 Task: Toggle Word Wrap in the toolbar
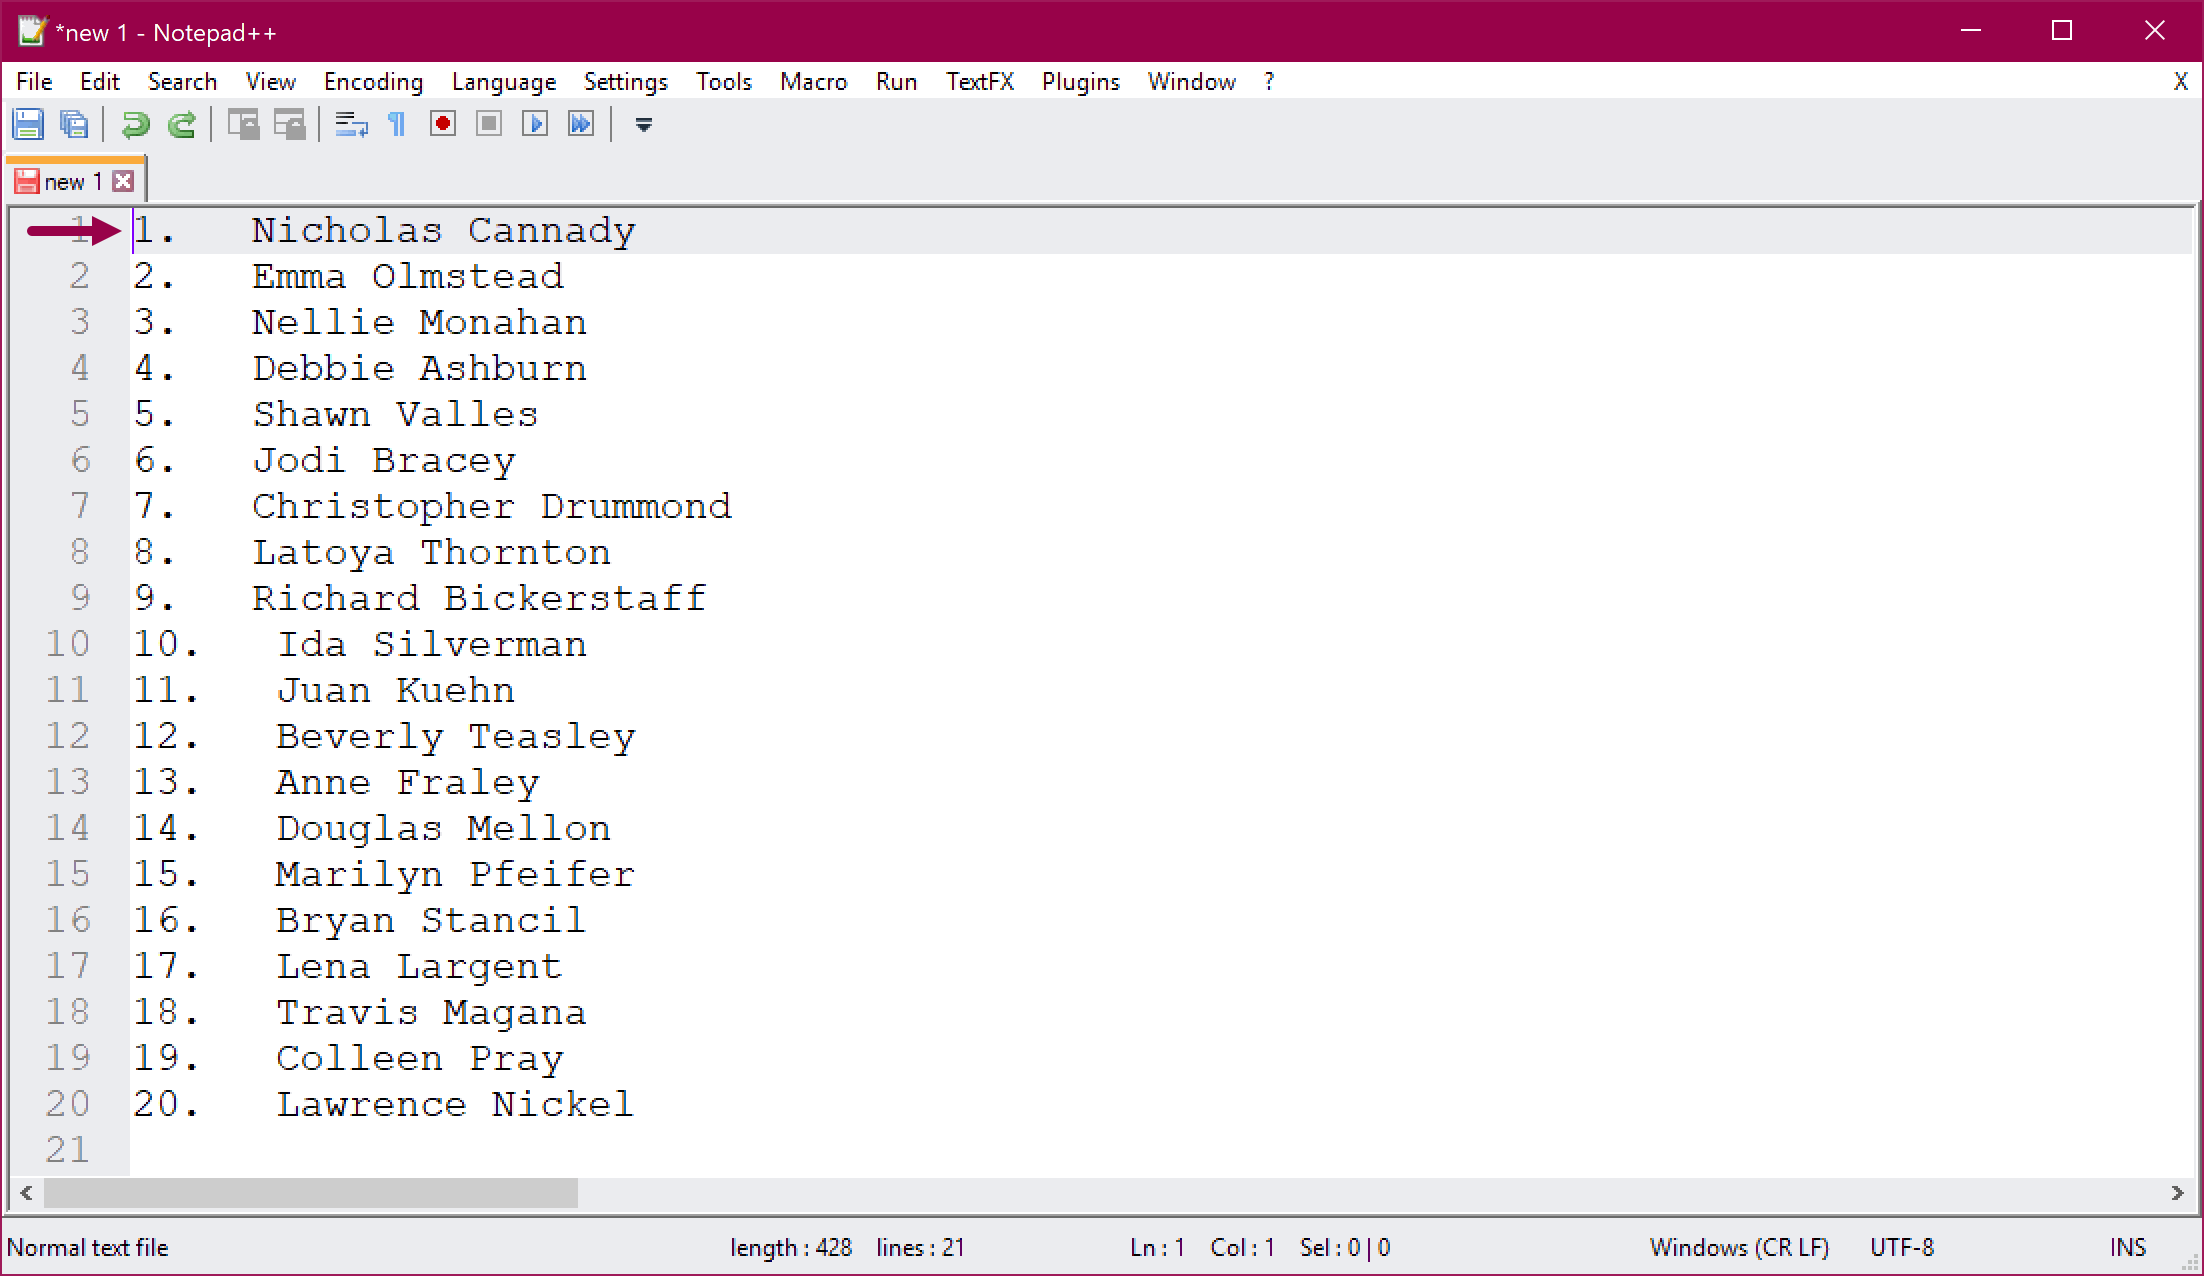350,124
